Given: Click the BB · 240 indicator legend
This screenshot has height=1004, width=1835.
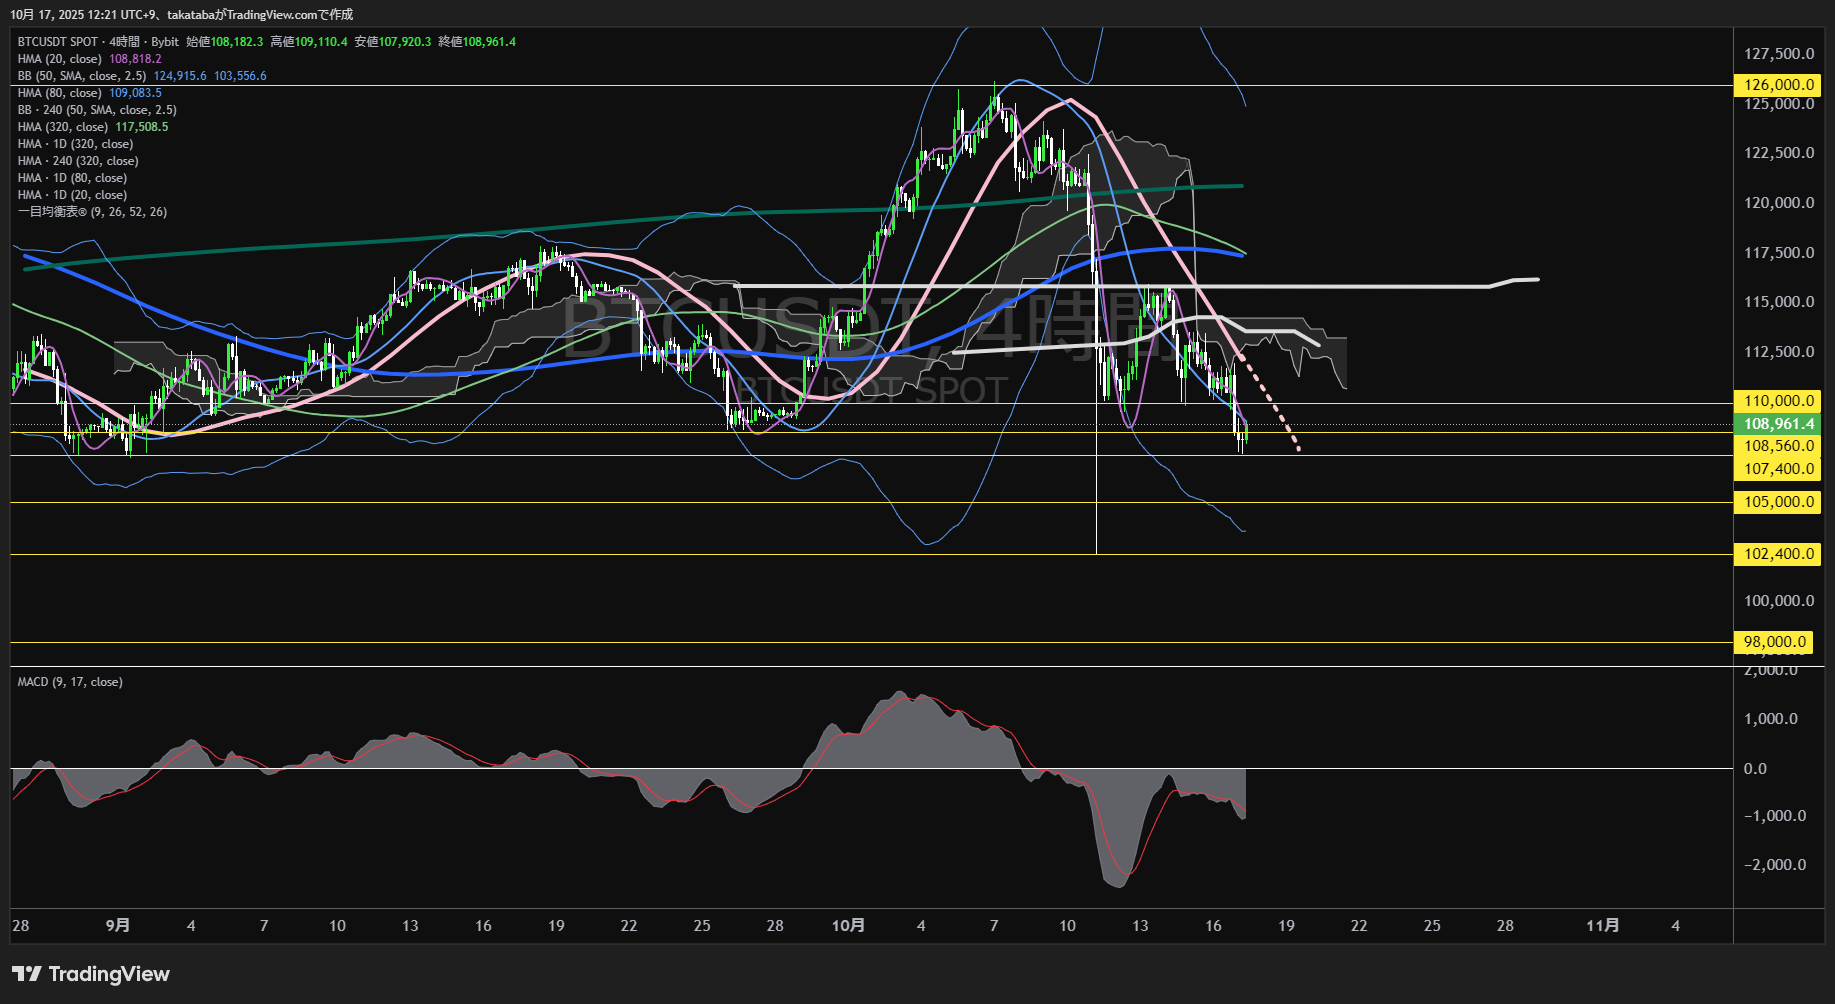Looking at the screenshot, I should coord(97,110).
